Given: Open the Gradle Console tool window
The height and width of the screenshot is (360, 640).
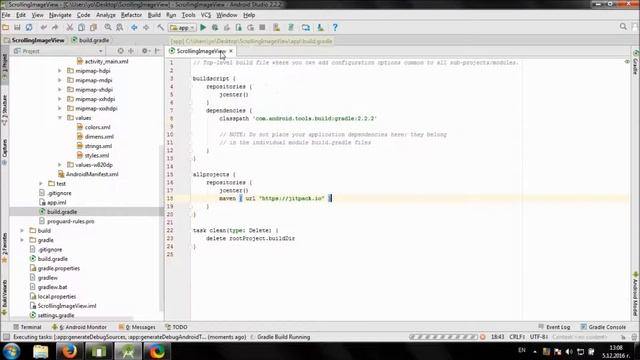Looking at the screenshot, I should (x=603, y=327).
